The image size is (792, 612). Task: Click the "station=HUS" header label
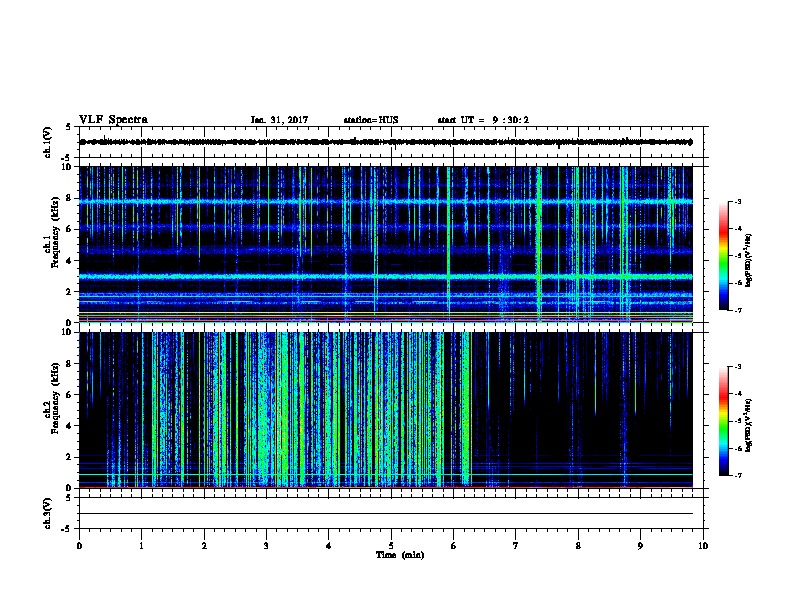pos(371,120)
